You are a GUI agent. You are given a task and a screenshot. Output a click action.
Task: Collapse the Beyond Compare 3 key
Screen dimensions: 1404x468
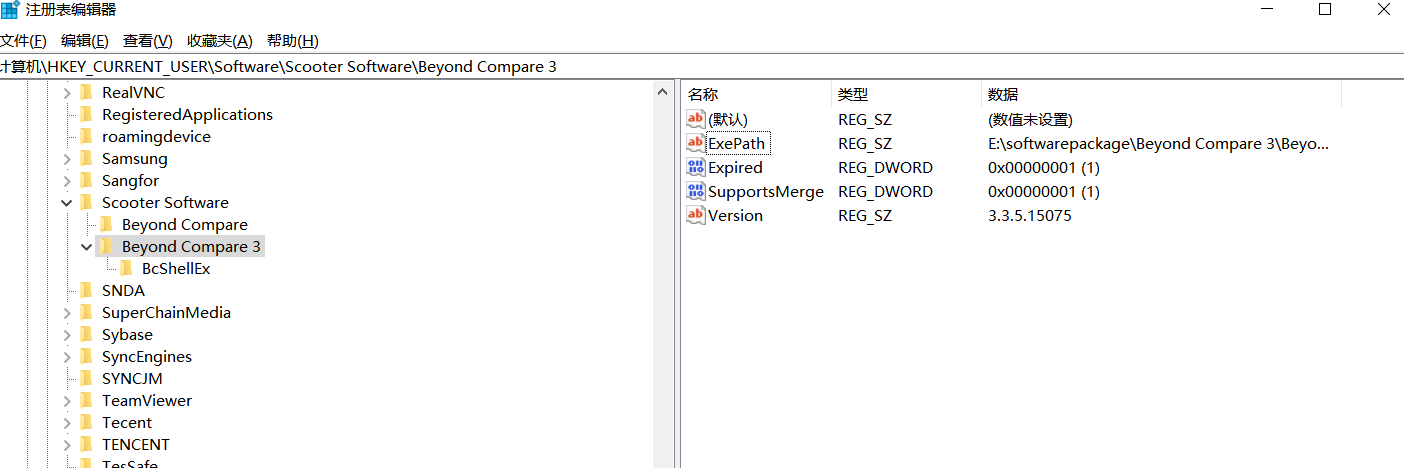coord(87,247)
